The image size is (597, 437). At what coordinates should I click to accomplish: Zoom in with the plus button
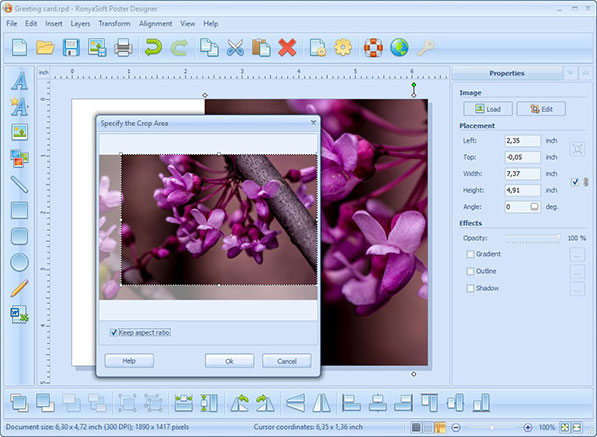[527, 427]
